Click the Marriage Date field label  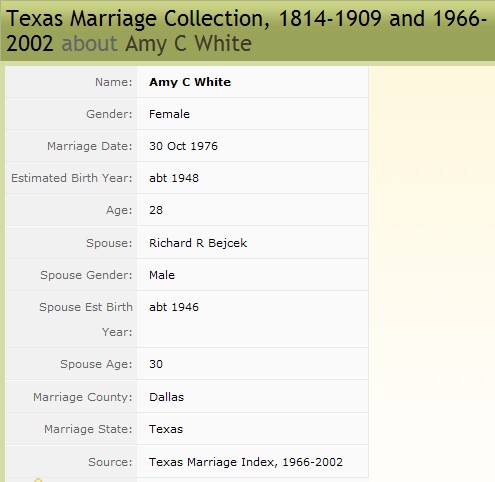coord(90,146)
